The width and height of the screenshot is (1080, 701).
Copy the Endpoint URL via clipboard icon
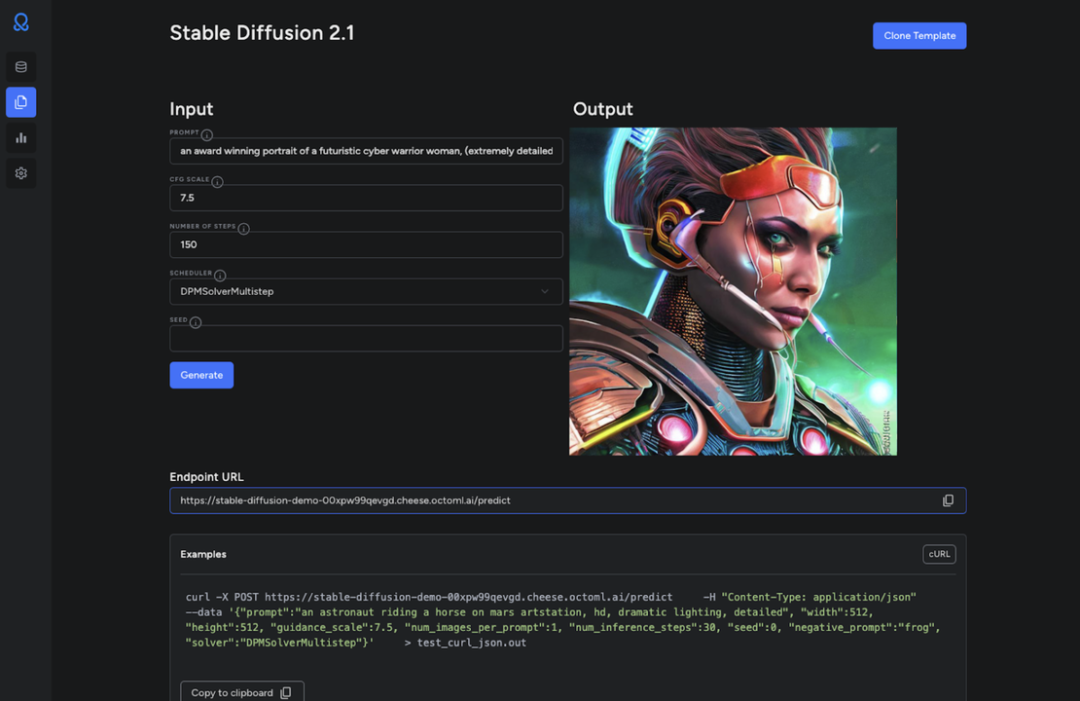[x=948, y=501]
